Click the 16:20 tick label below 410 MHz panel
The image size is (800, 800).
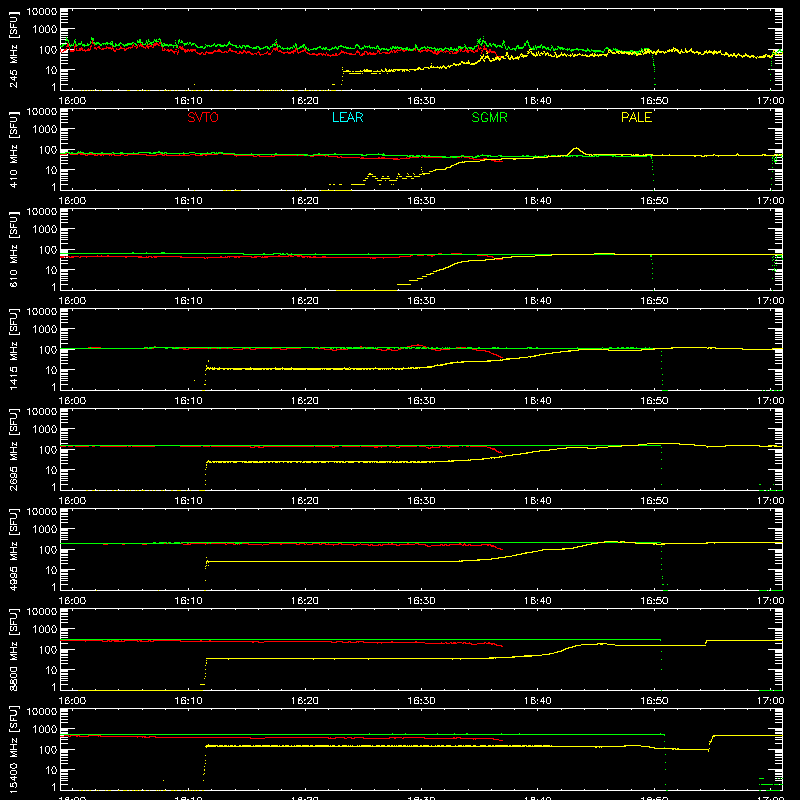tap(305, 201)
